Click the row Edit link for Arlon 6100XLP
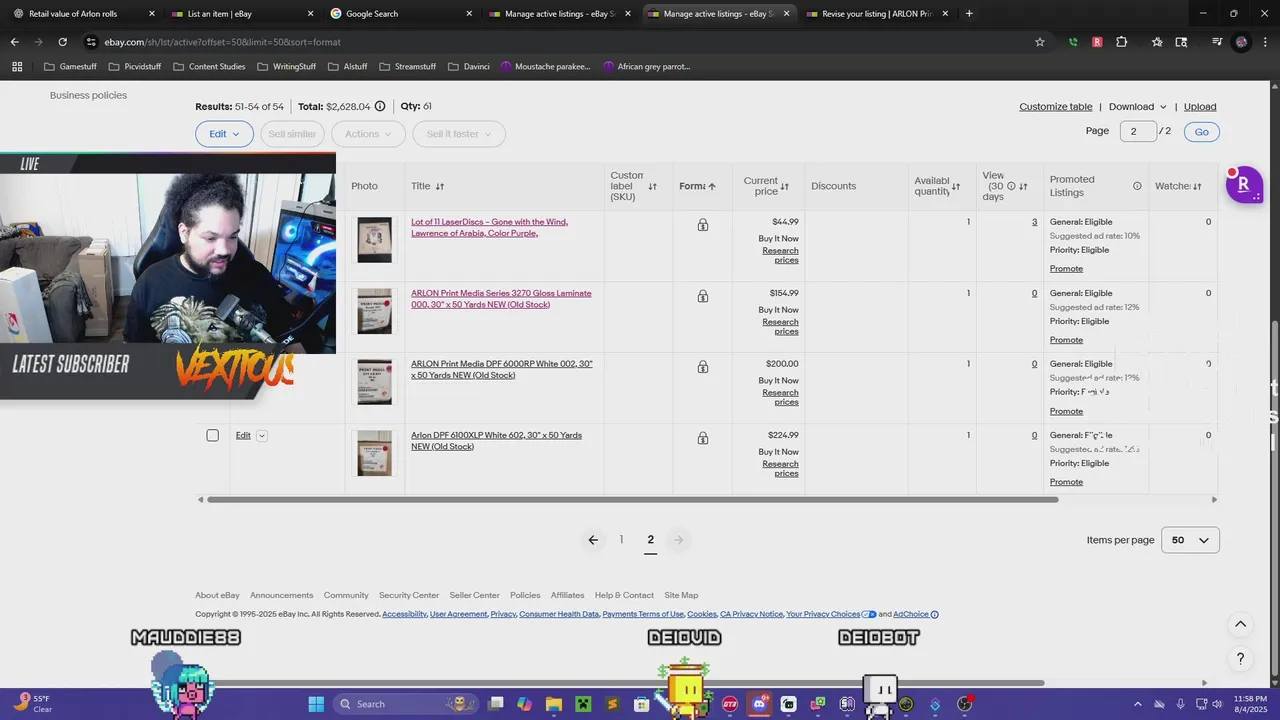This screenshot has width=1280, height=720. point(243,435)
